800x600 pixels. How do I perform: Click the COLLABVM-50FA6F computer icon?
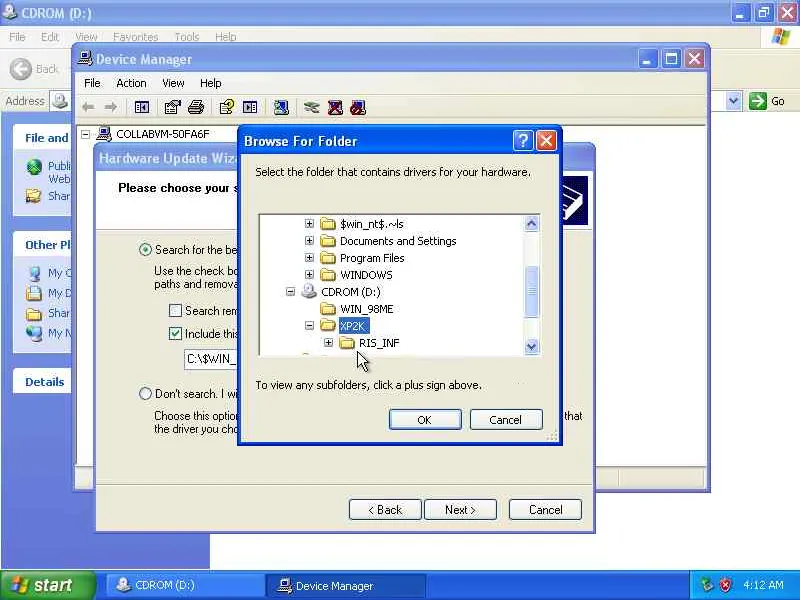point(104,134)
